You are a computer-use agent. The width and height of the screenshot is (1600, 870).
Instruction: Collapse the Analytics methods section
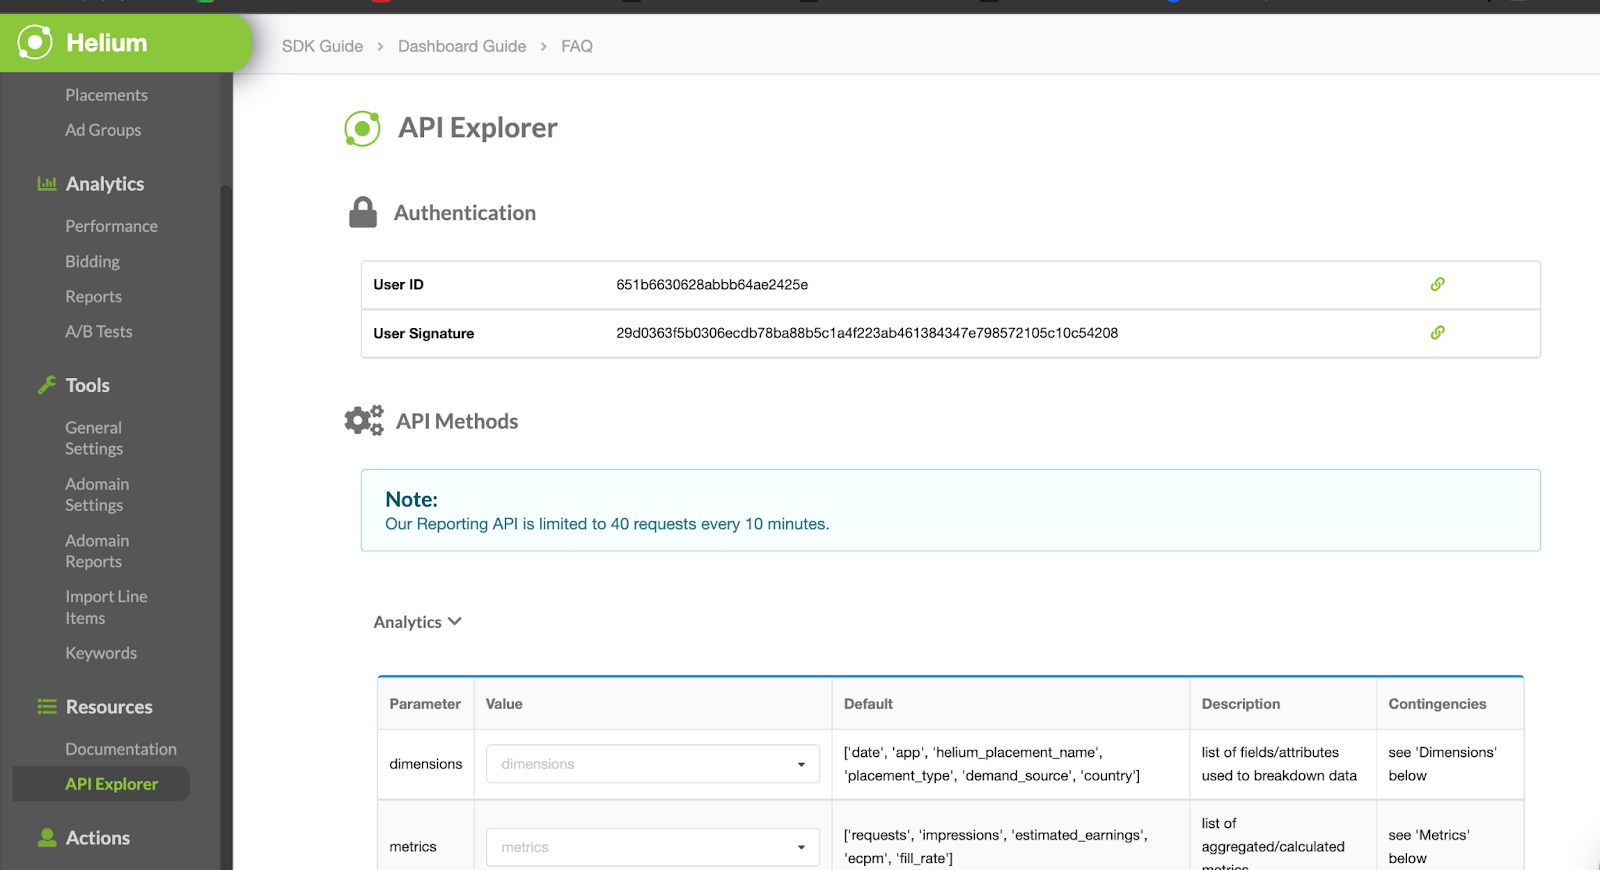click(x=417, y=622)
